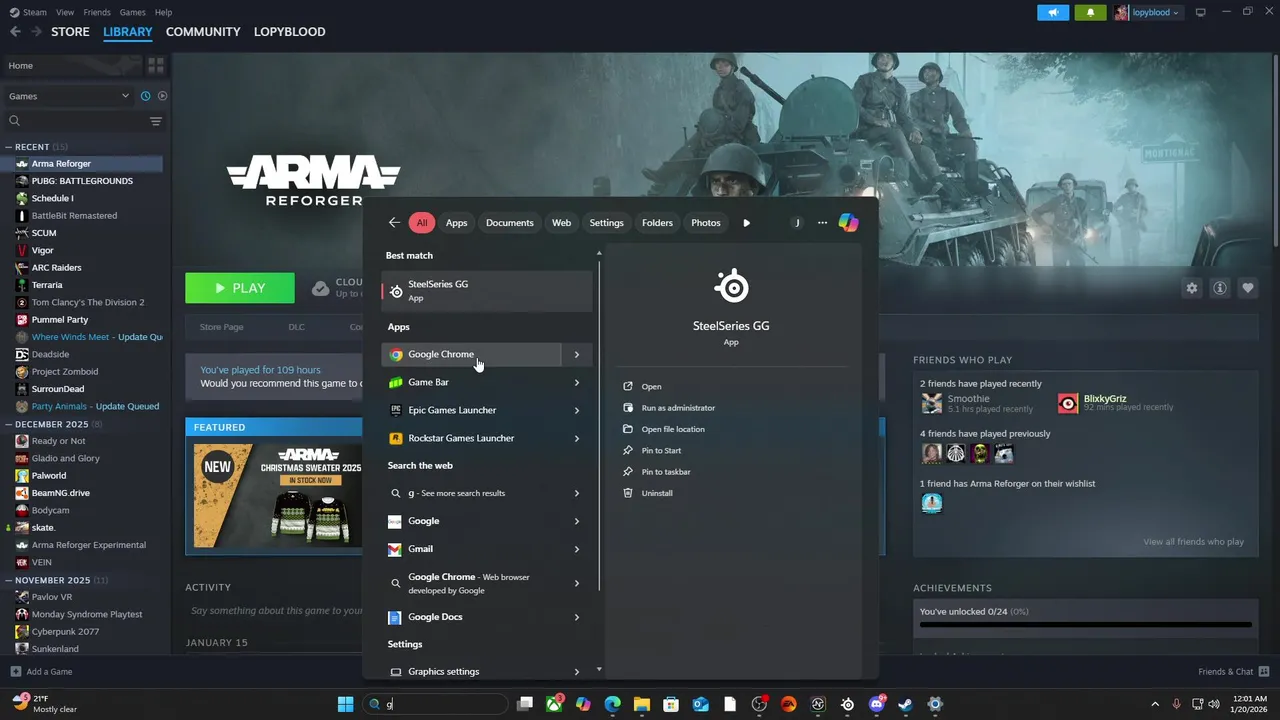Viewport: 1280px width, 720px height.
Task: Click Gmail icon in web results
Action: click(x=395, y=549)
